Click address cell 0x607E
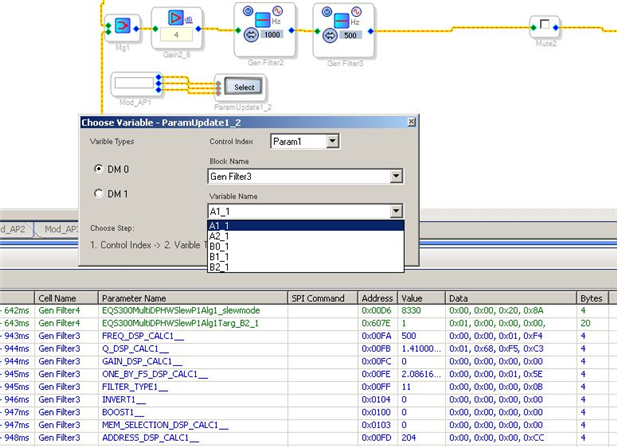This screenshot has width=617, height=447. (x=376, y=323)
